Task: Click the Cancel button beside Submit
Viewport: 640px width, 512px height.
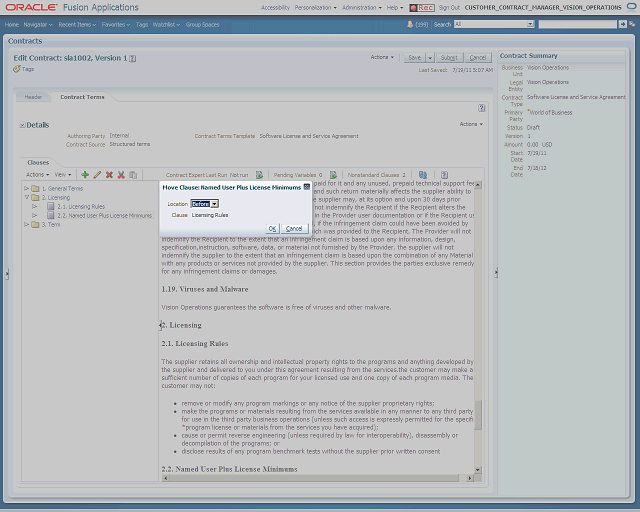Action: coord(478,58)
